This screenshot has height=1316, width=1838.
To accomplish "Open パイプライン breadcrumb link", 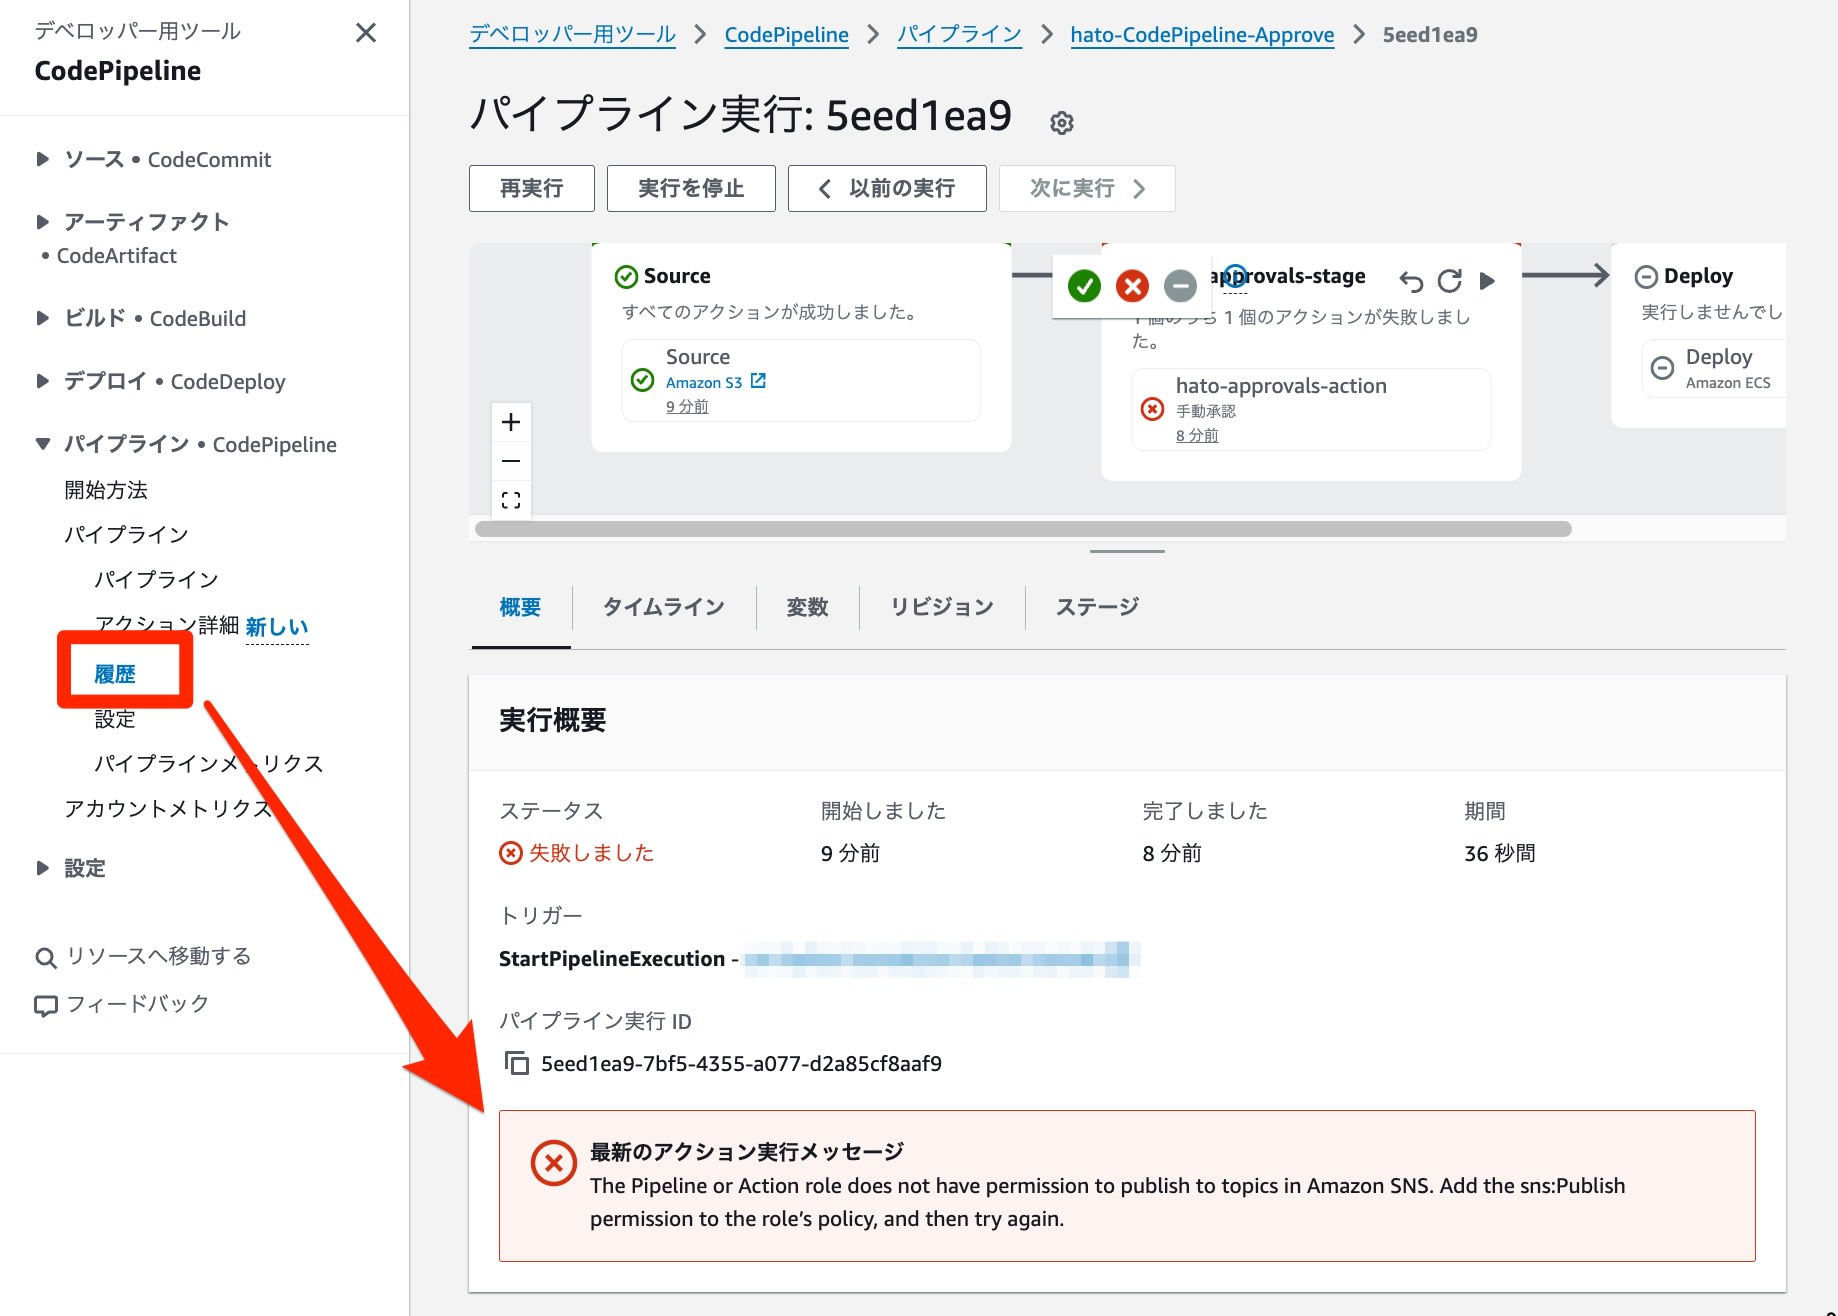I will (959, 34).
